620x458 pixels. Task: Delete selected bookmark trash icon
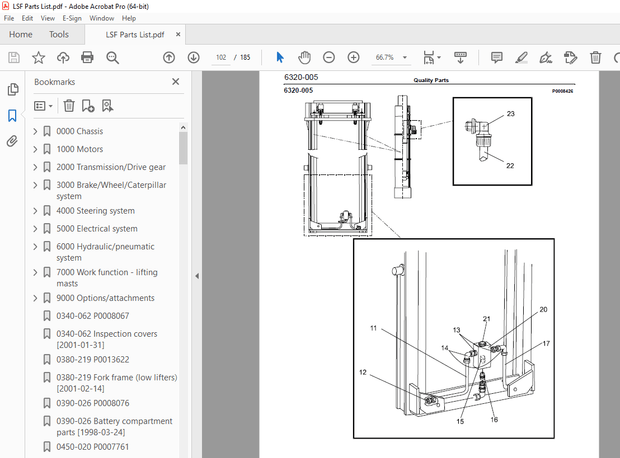click(69, 106)
